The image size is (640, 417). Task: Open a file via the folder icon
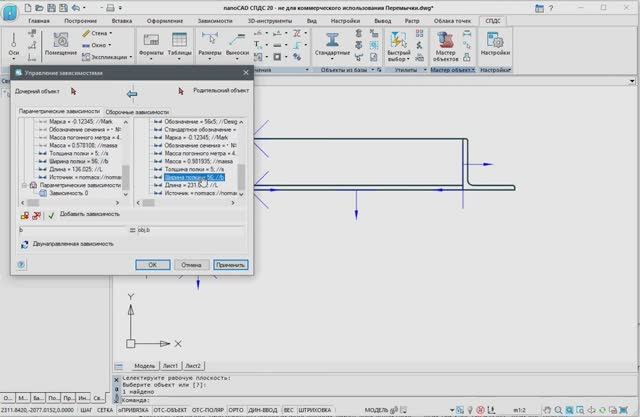(40, 8)
